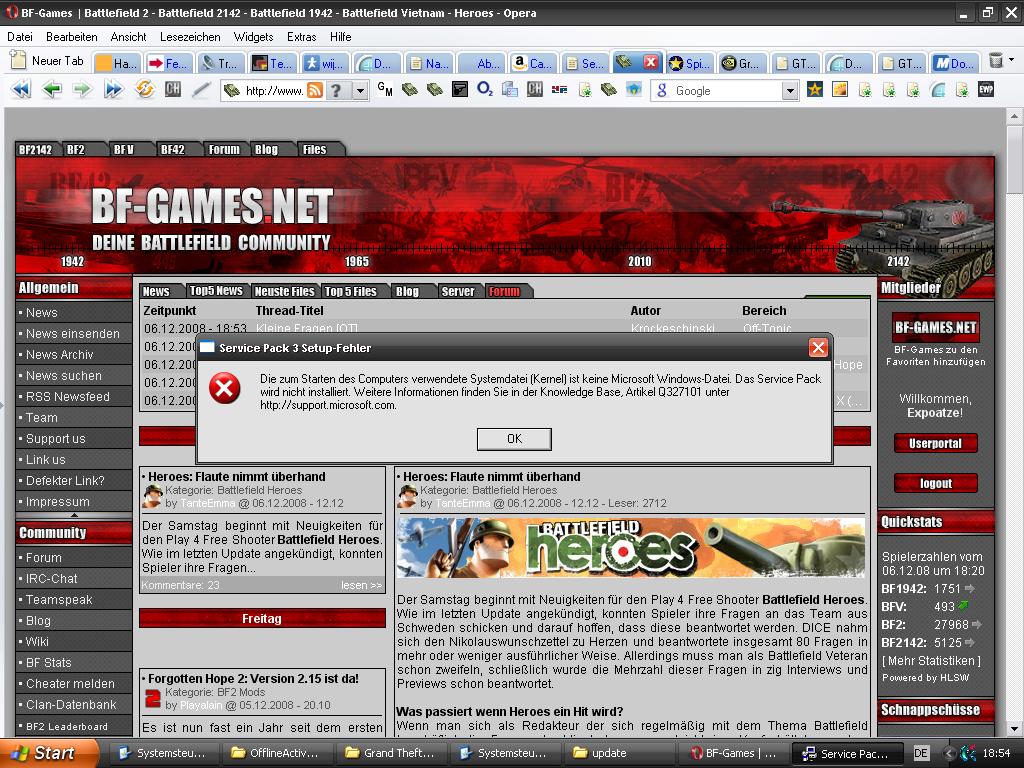Image resolution: width=1024 pixels, height=768 pixels.
Task: Go forward with the green right arrow
Action: [82, 89]
